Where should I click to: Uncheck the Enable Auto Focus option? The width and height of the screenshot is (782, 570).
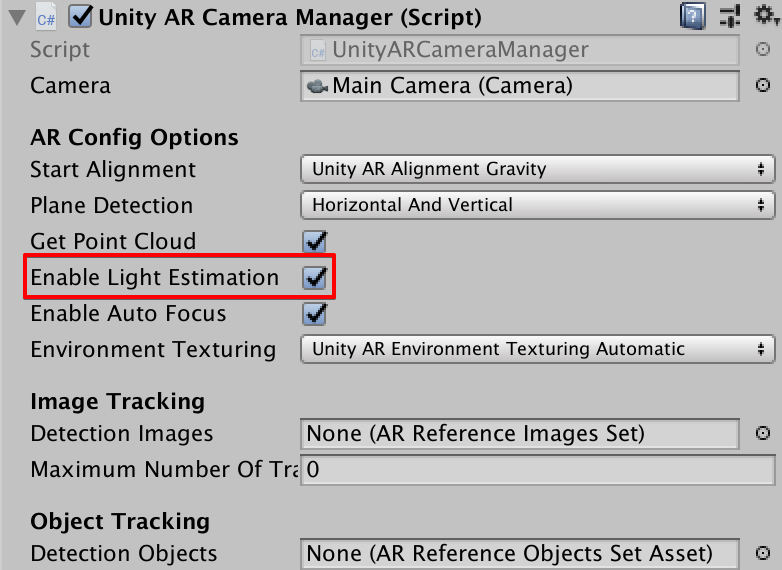point(315,314)
